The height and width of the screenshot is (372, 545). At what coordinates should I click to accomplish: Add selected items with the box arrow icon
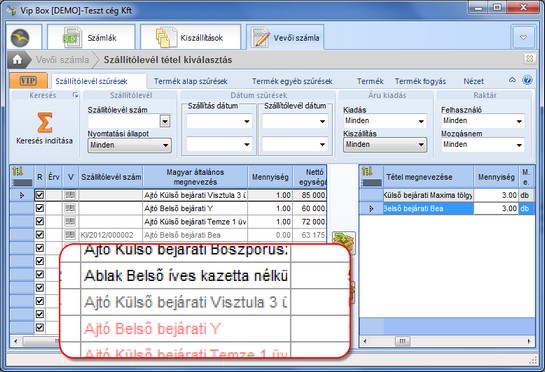click(343, 242)
